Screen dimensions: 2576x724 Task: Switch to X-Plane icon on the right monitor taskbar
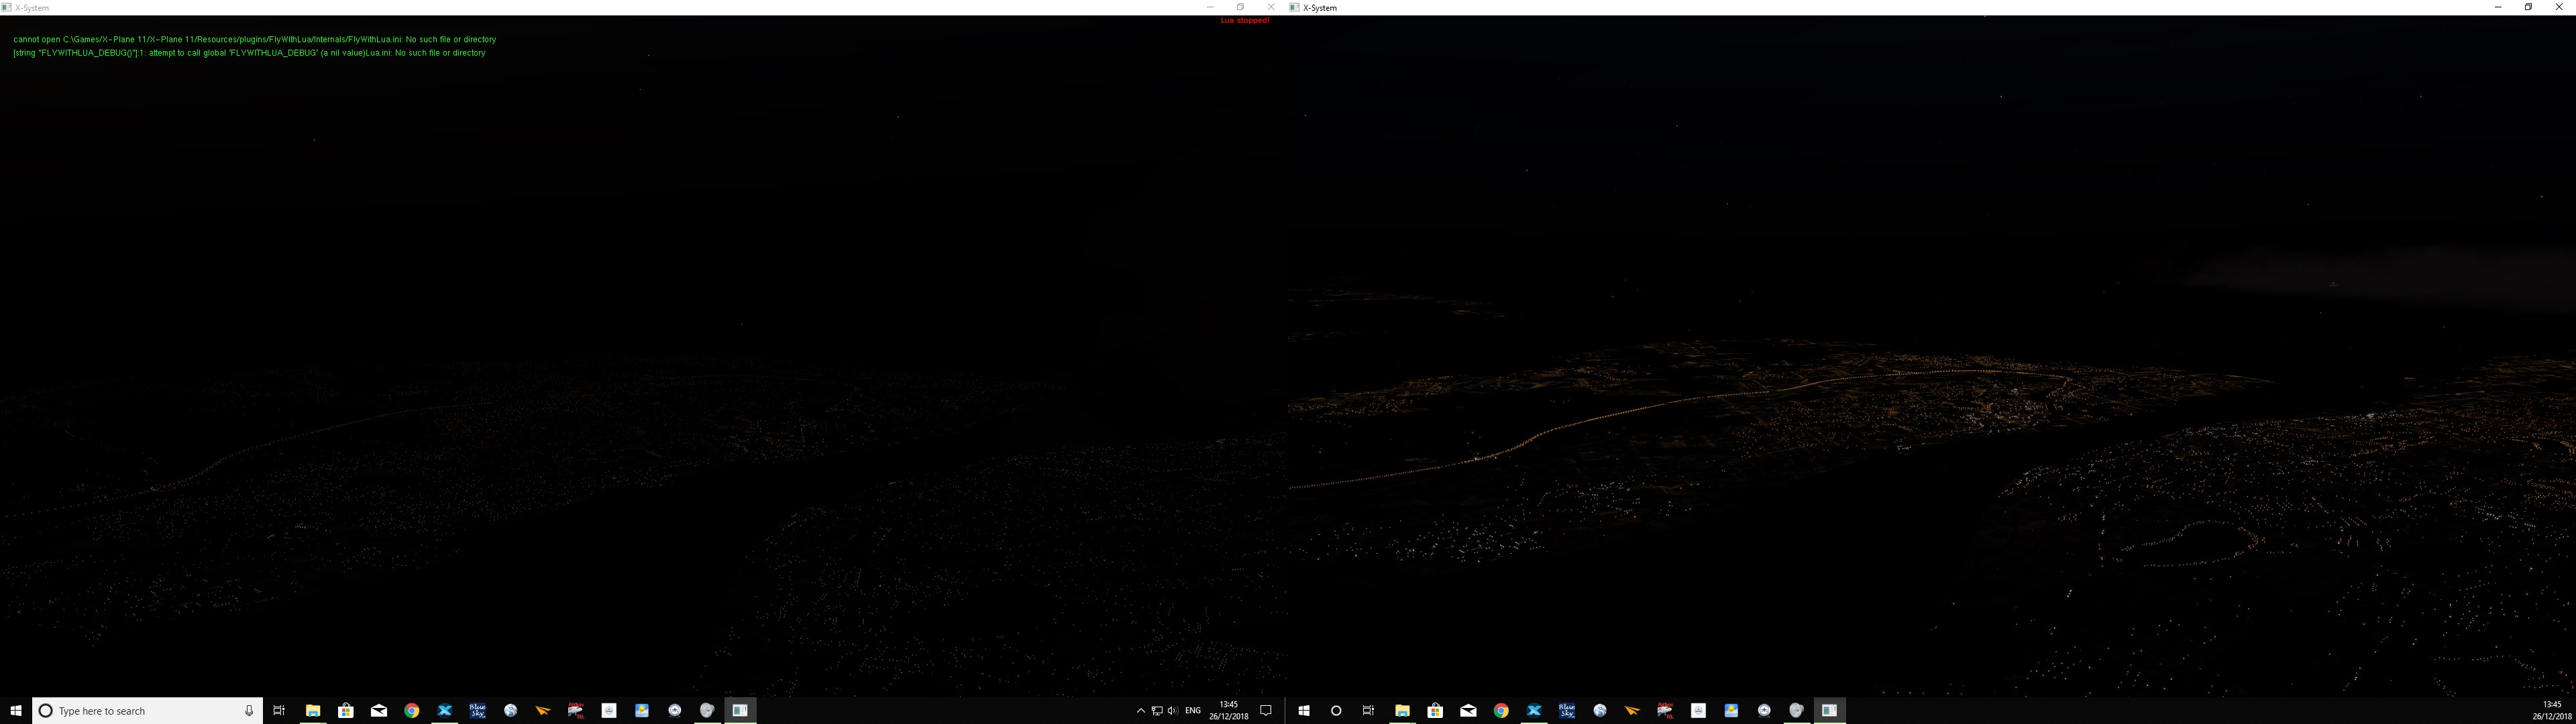click(1534, 710)
